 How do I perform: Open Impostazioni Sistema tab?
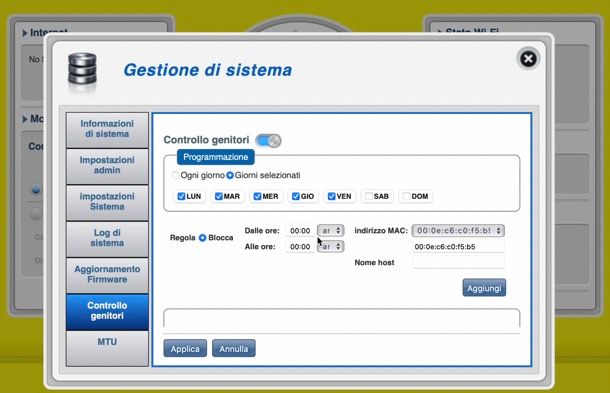tap(107, 202)
